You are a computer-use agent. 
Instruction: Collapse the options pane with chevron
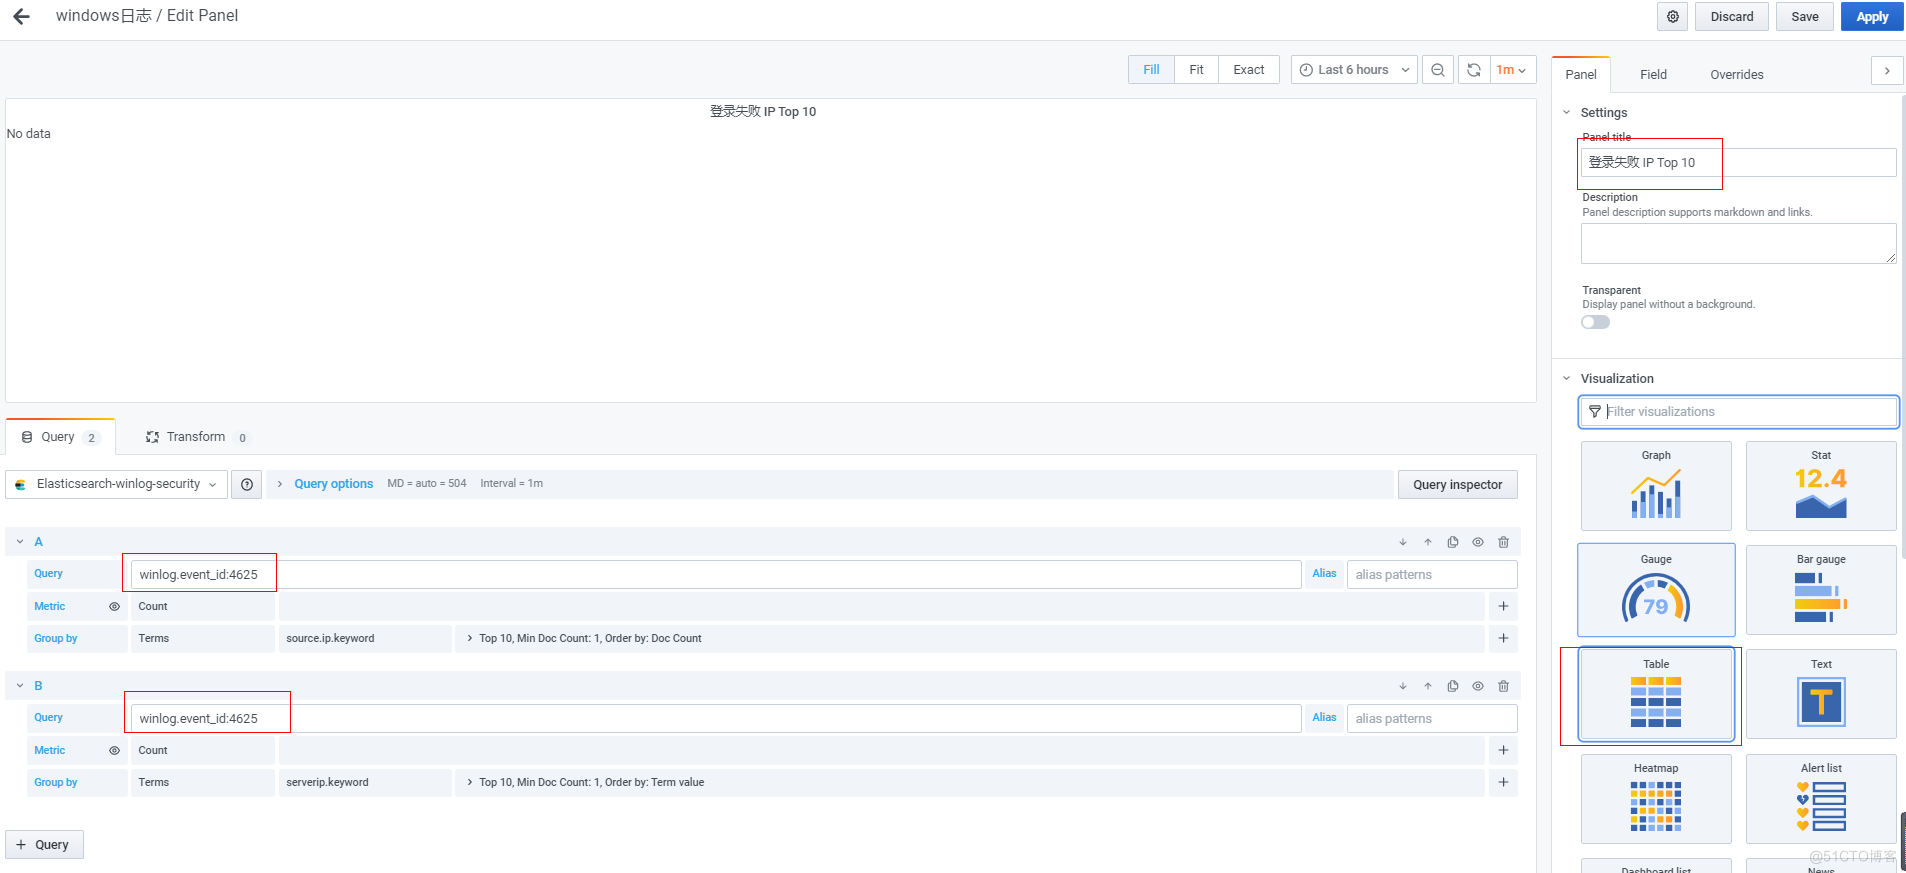point(1887,71)
